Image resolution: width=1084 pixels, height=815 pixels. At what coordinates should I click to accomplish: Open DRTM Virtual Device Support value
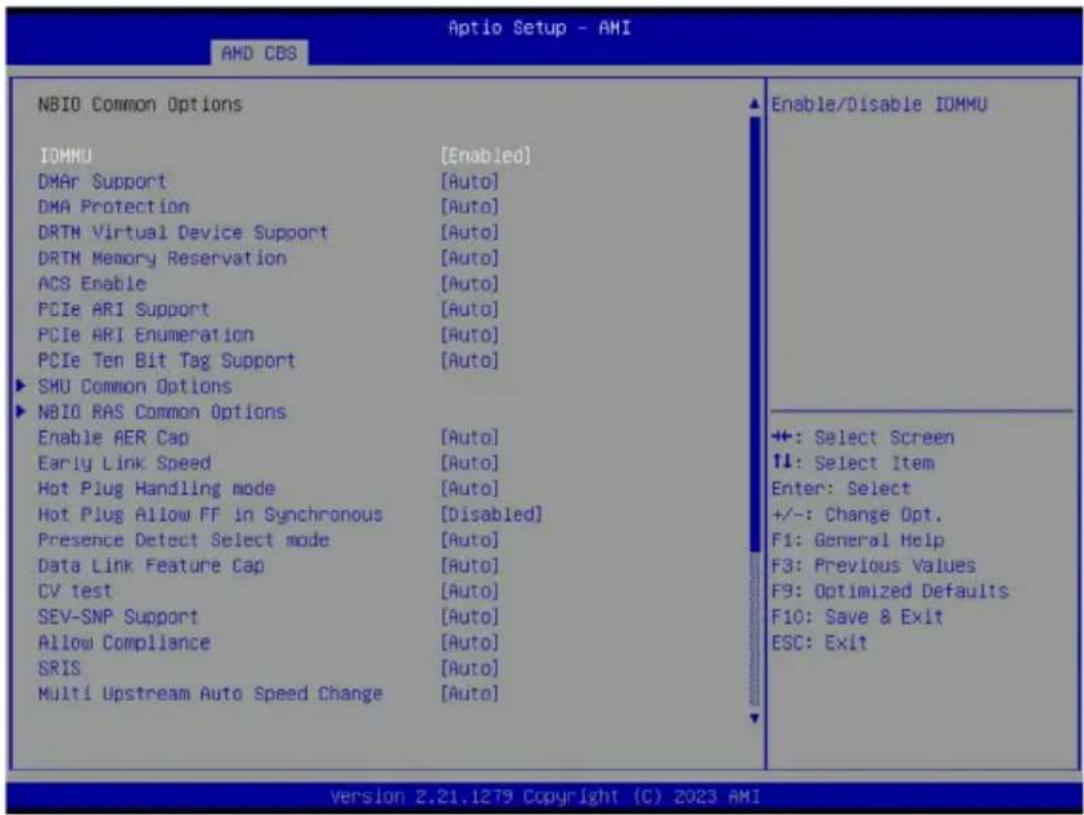tap(469, 232)
